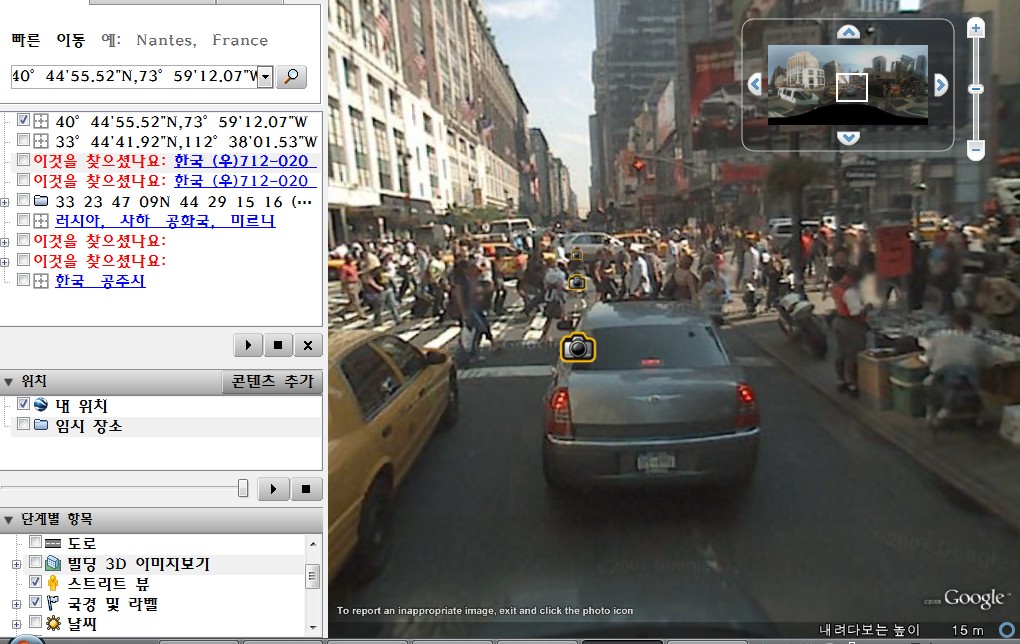
Task: Expand the 빌딩 3D 이미지보기 tree node
Action: tap(16, 564)
